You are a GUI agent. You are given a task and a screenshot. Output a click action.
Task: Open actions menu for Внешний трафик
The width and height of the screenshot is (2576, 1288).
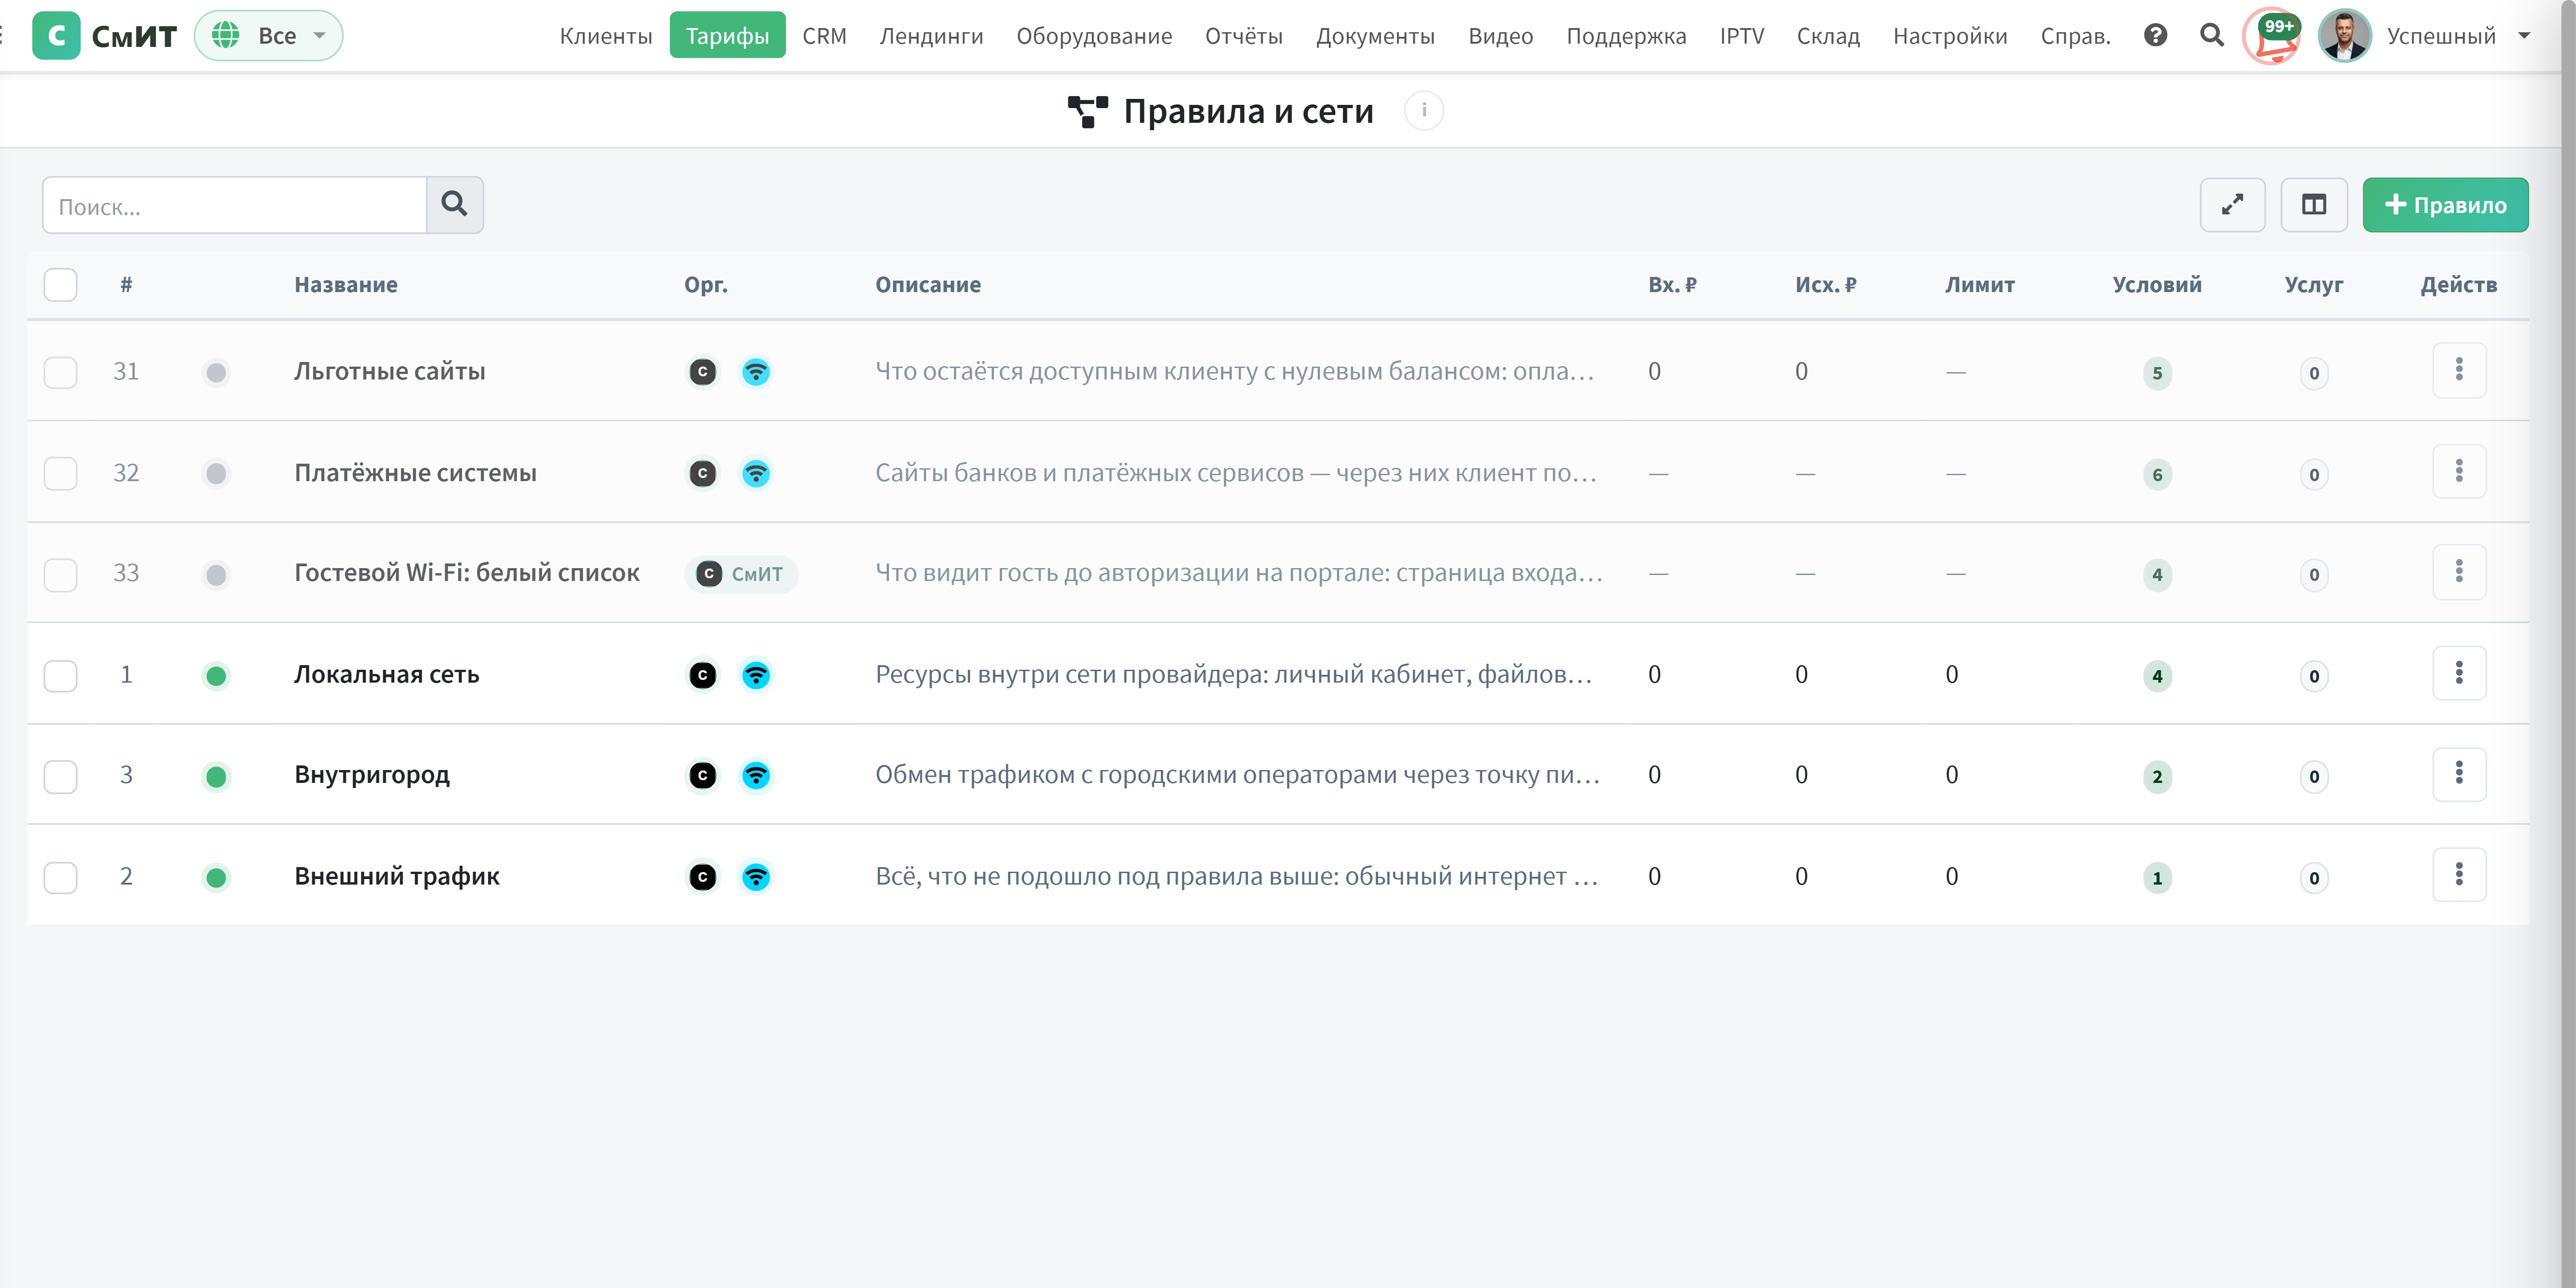2459,875
